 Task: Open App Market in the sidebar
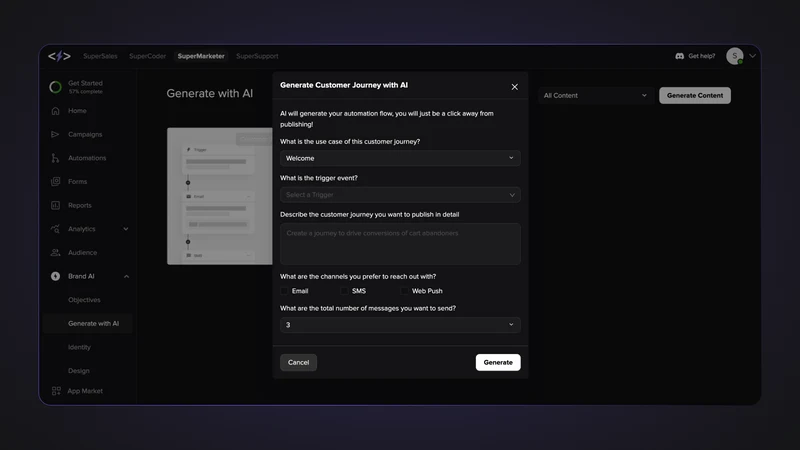coord(85,391)
